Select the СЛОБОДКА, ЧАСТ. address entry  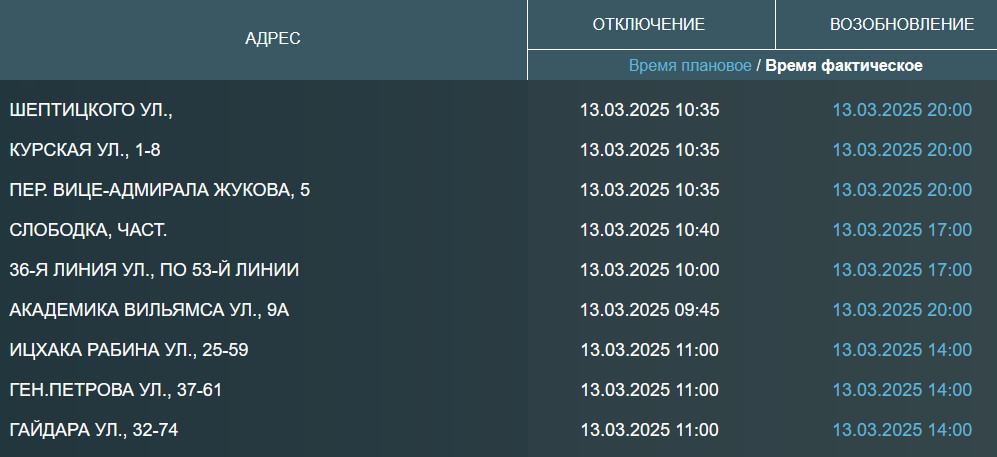pyautogui.click(x=88, y=230)
